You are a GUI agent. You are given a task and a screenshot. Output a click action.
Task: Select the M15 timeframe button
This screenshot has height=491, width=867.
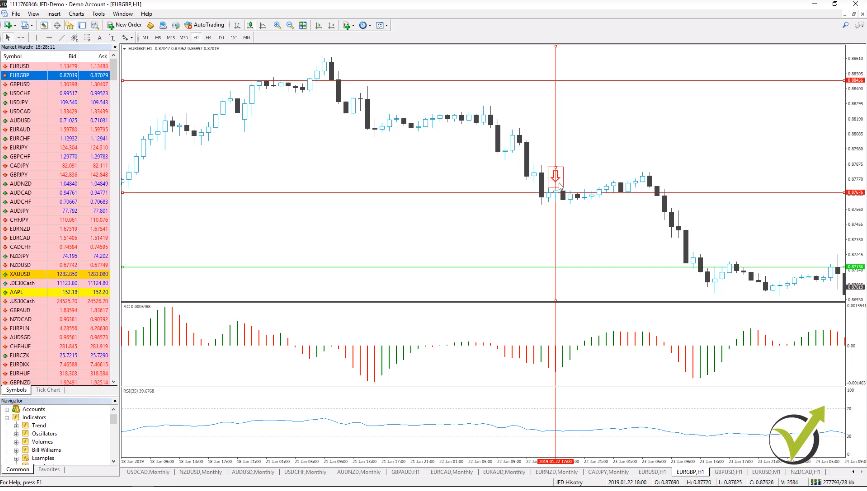(170, 38)
